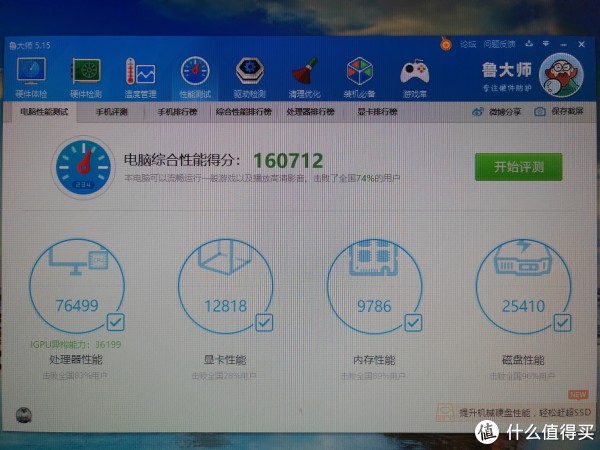This screenshot has width=600, height=450.
Task: Toggle the processor test checkbox
Action: [x=115, y=322]
